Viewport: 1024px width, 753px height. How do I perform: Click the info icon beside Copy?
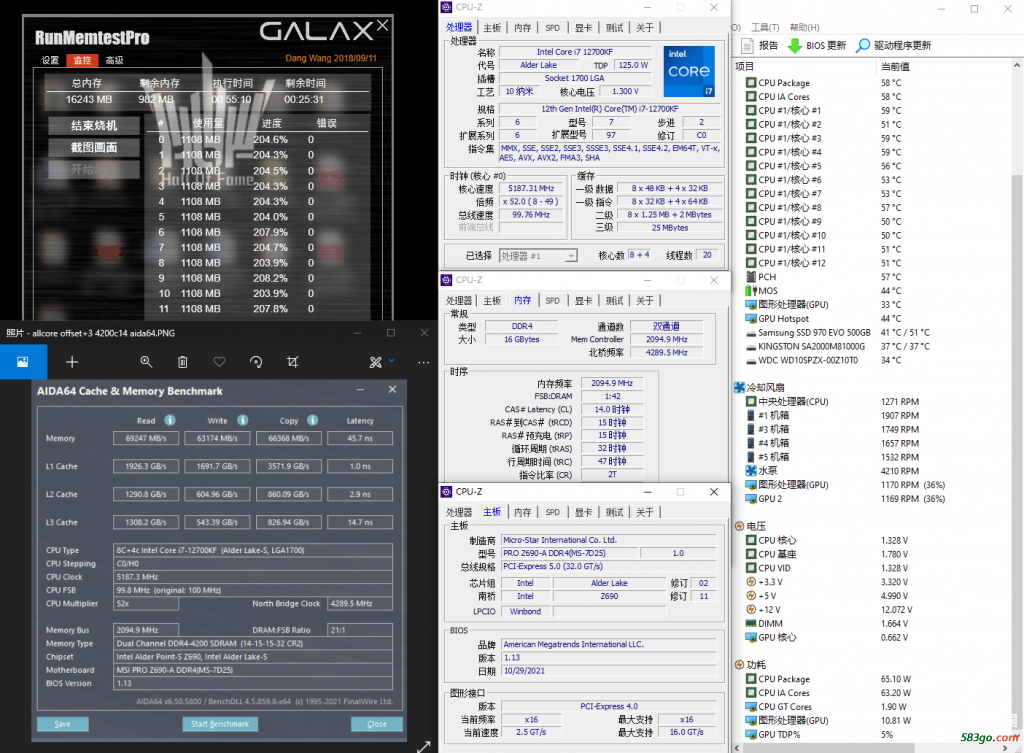click(x=313, y=420)
